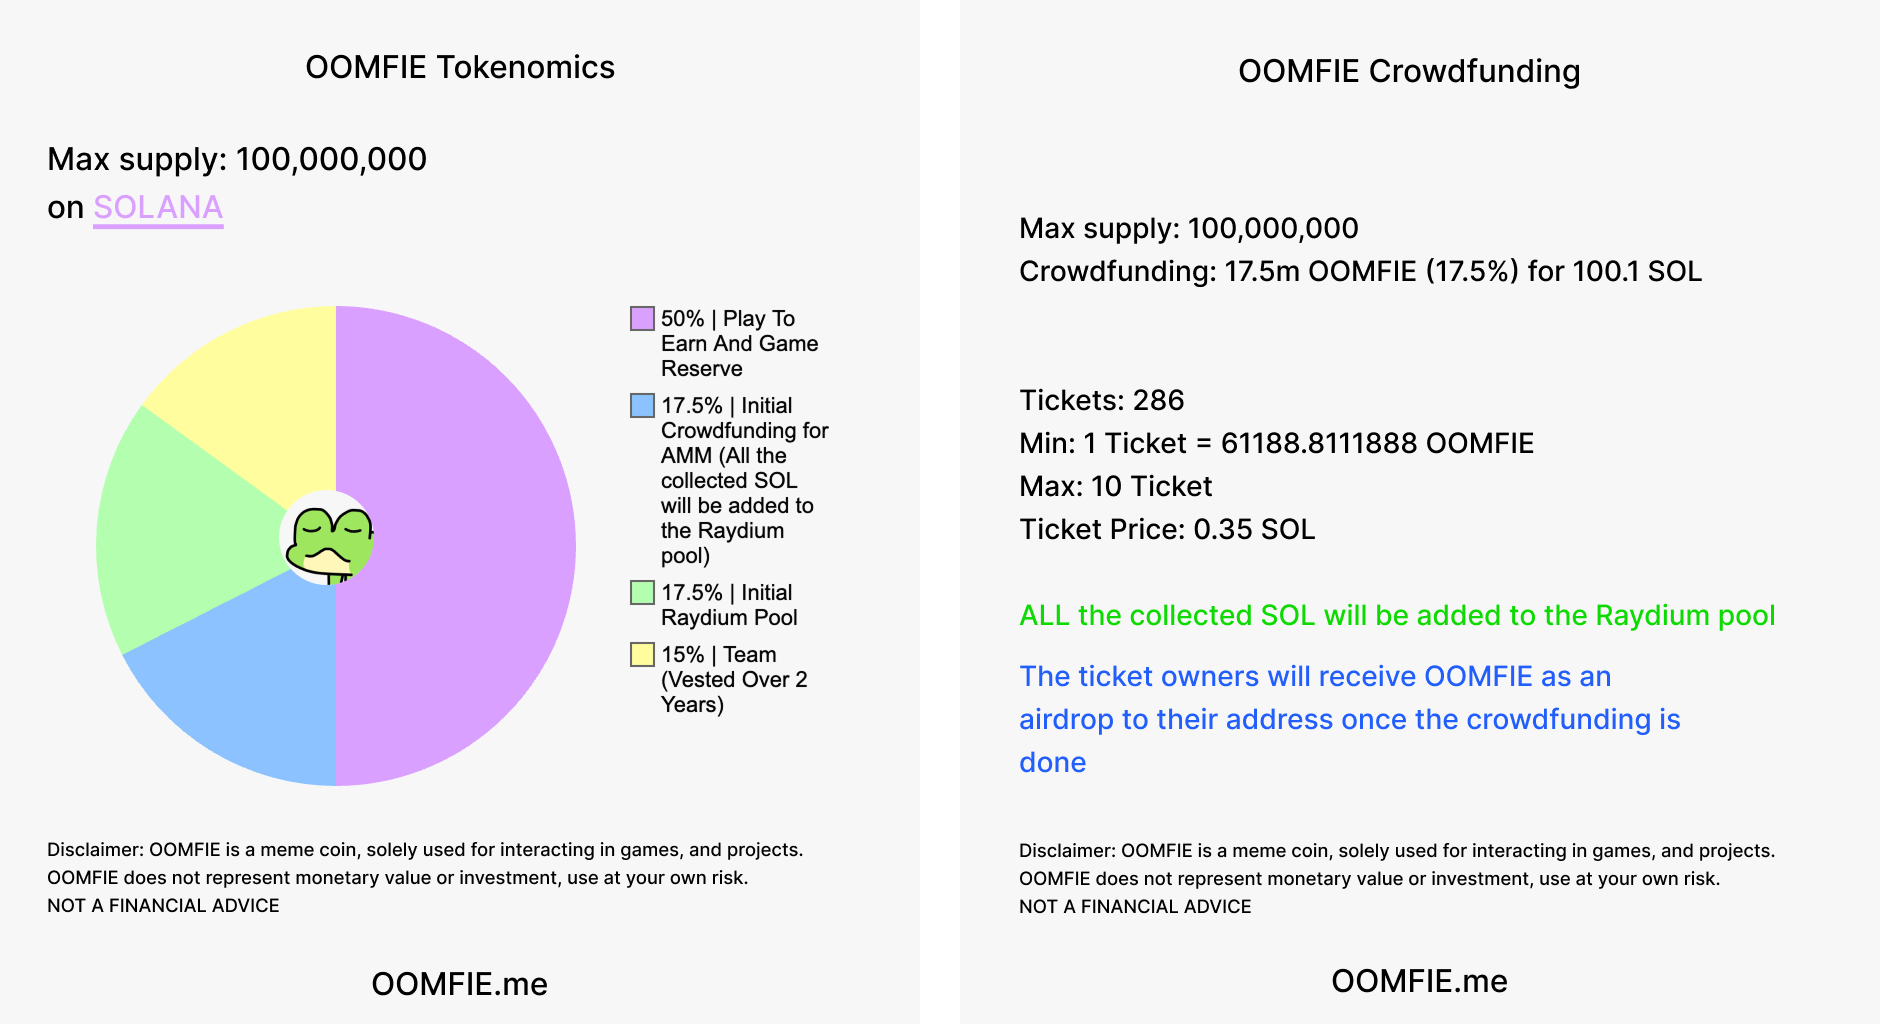1880x1024 pixels.
Task: Click the green pie chart slice
Action: click(180, 530)
